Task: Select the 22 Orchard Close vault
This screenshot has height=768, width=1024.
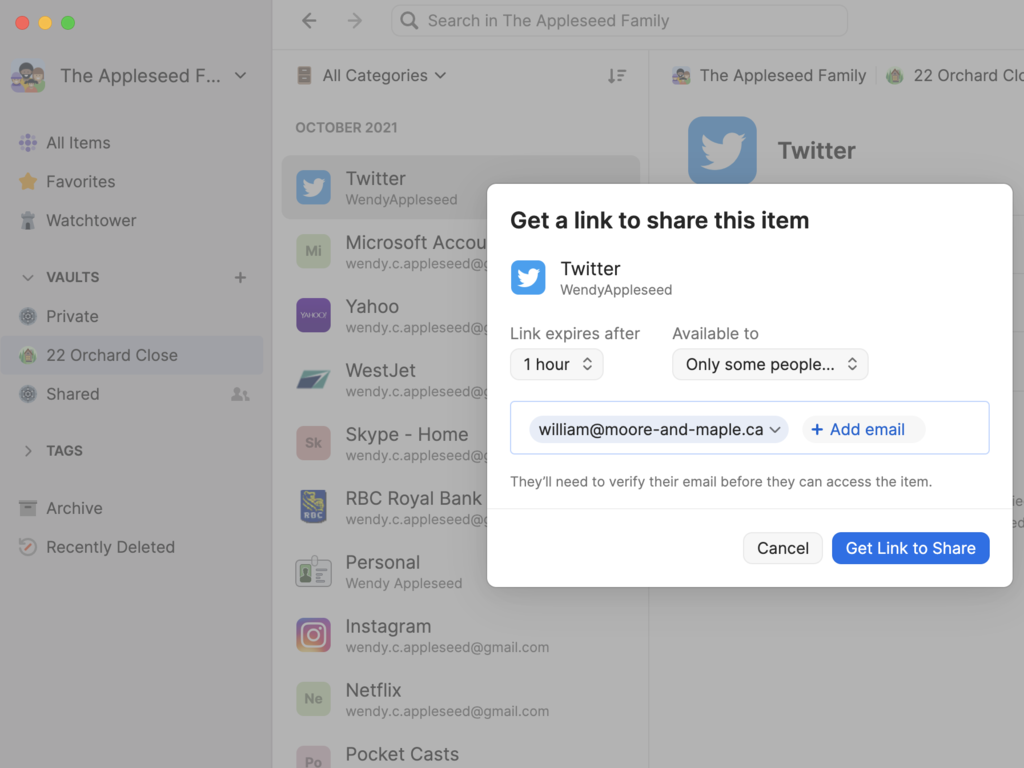Action: coord(131,355)
